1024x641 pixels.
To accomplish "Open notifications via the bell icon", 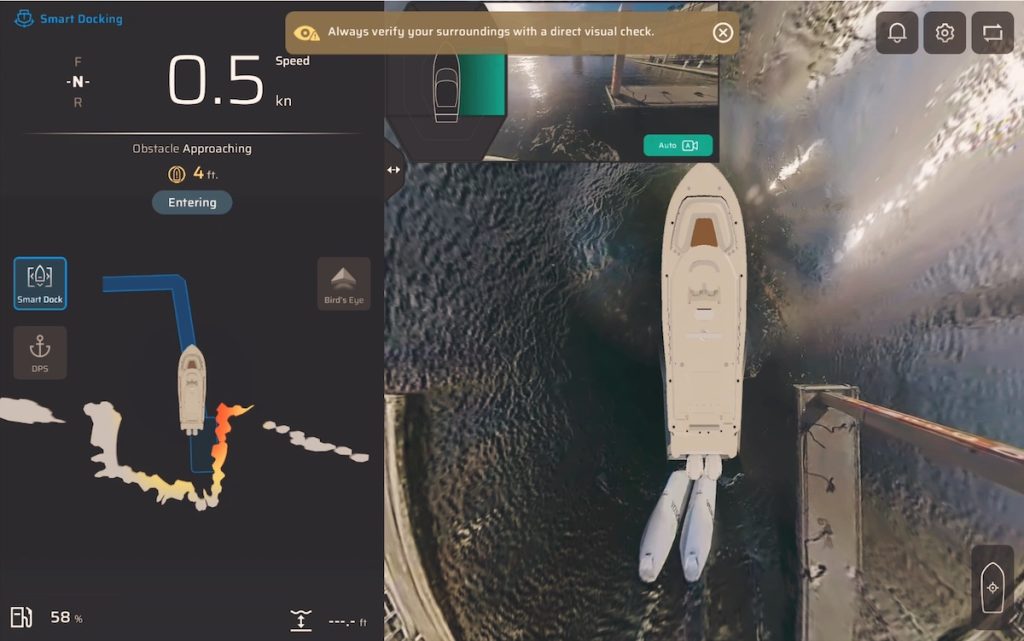I will [896, 32].
